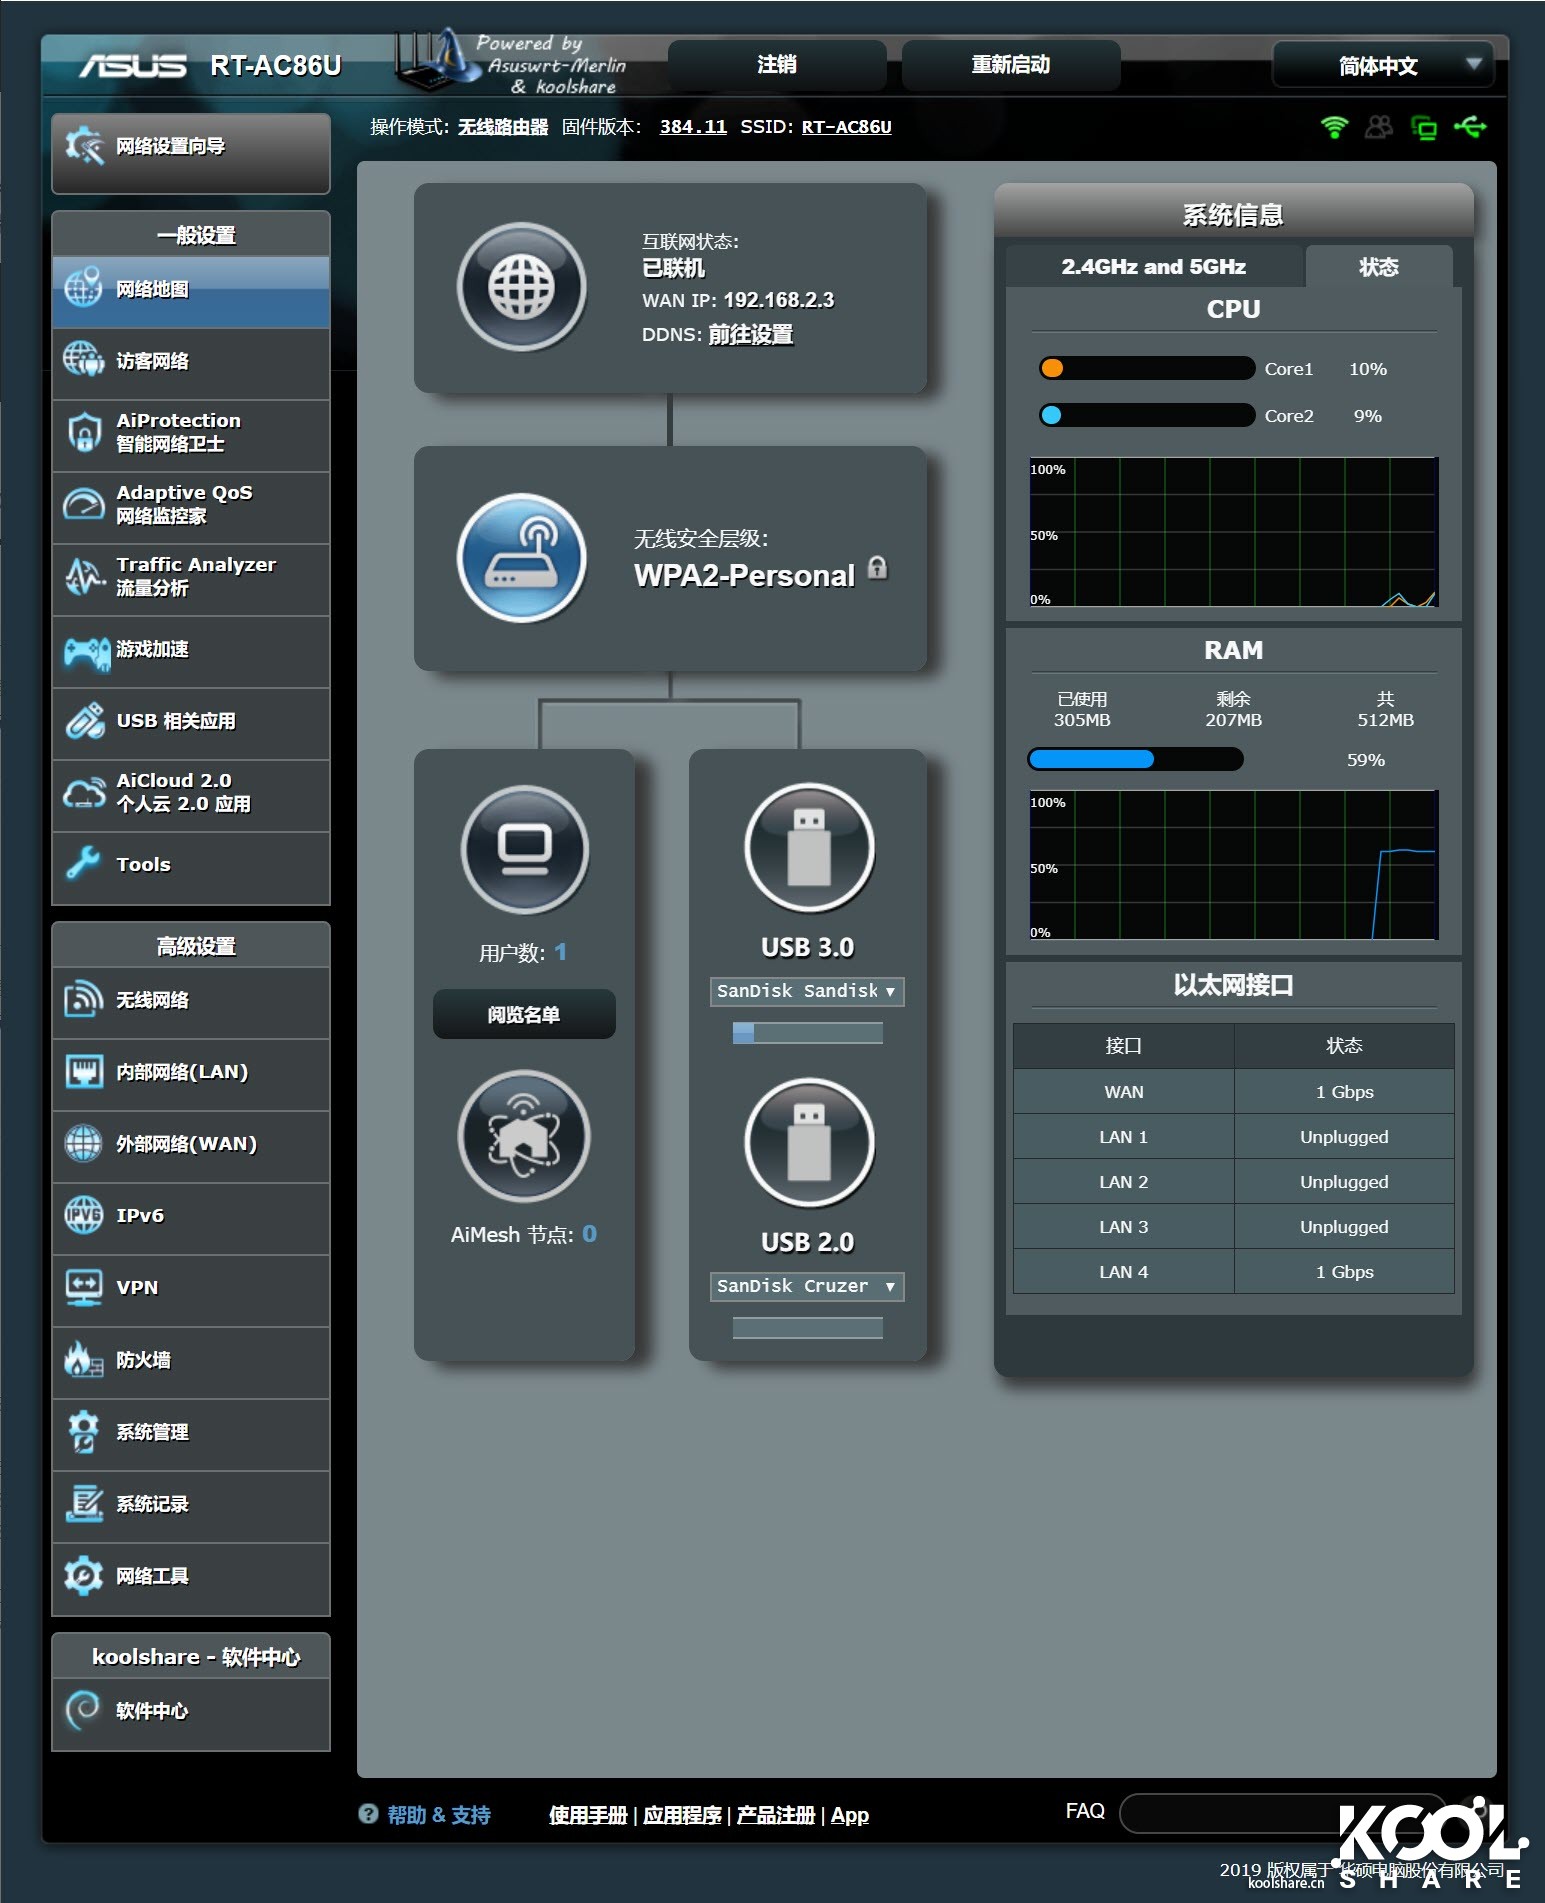Viewport: 1545px width, 1903px height.
Task: Click the SSID RT-AC86U link
Action: (847, 127)
